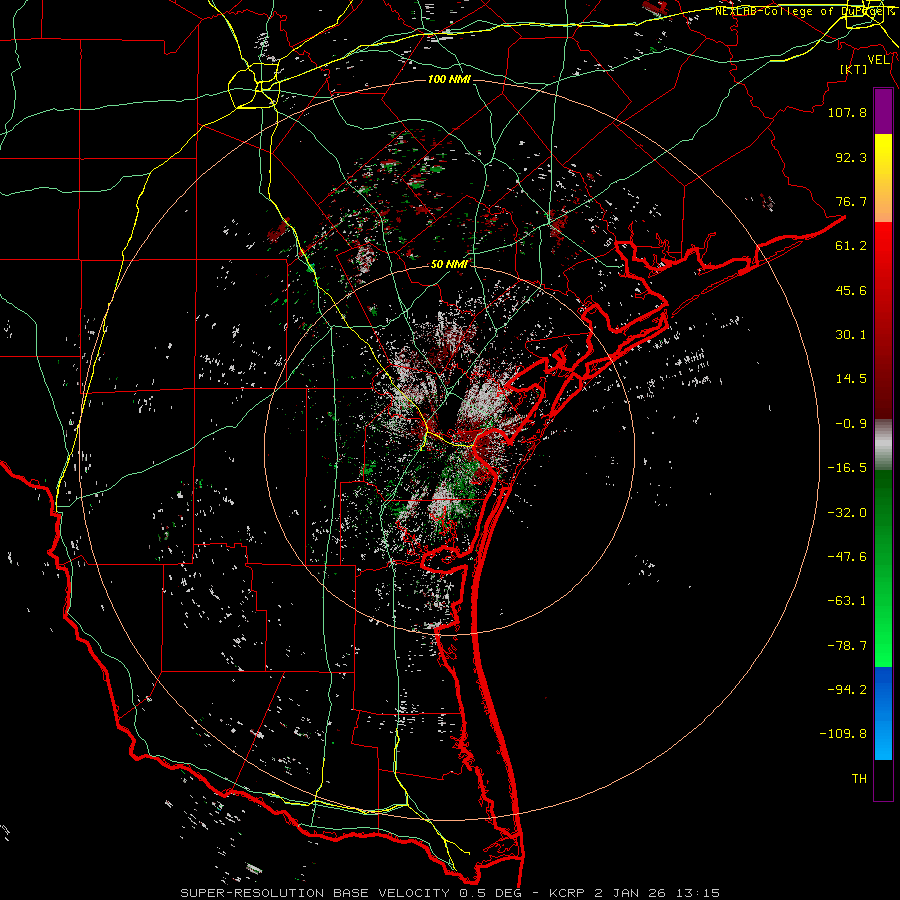Click the TH threshold label in legend
The height and width of the screenshot is (900, 900).
pos(859,779)
